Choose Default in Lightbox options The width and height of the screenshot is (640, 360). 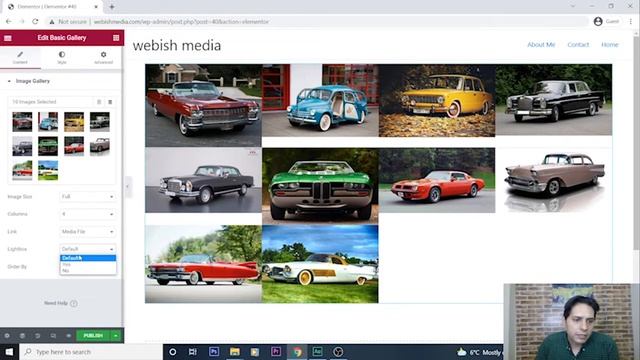[88, 258]
